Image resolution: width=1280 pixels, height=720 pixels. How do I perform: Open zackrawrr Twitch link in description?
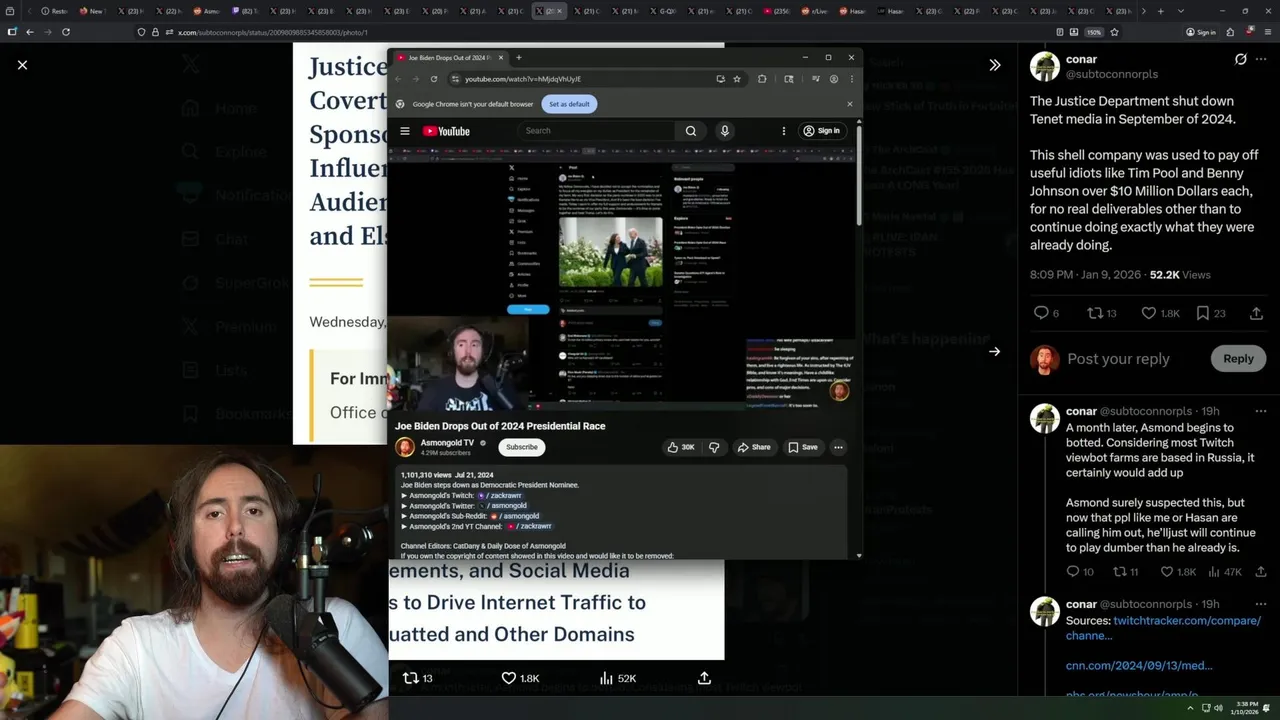[499, 495]
